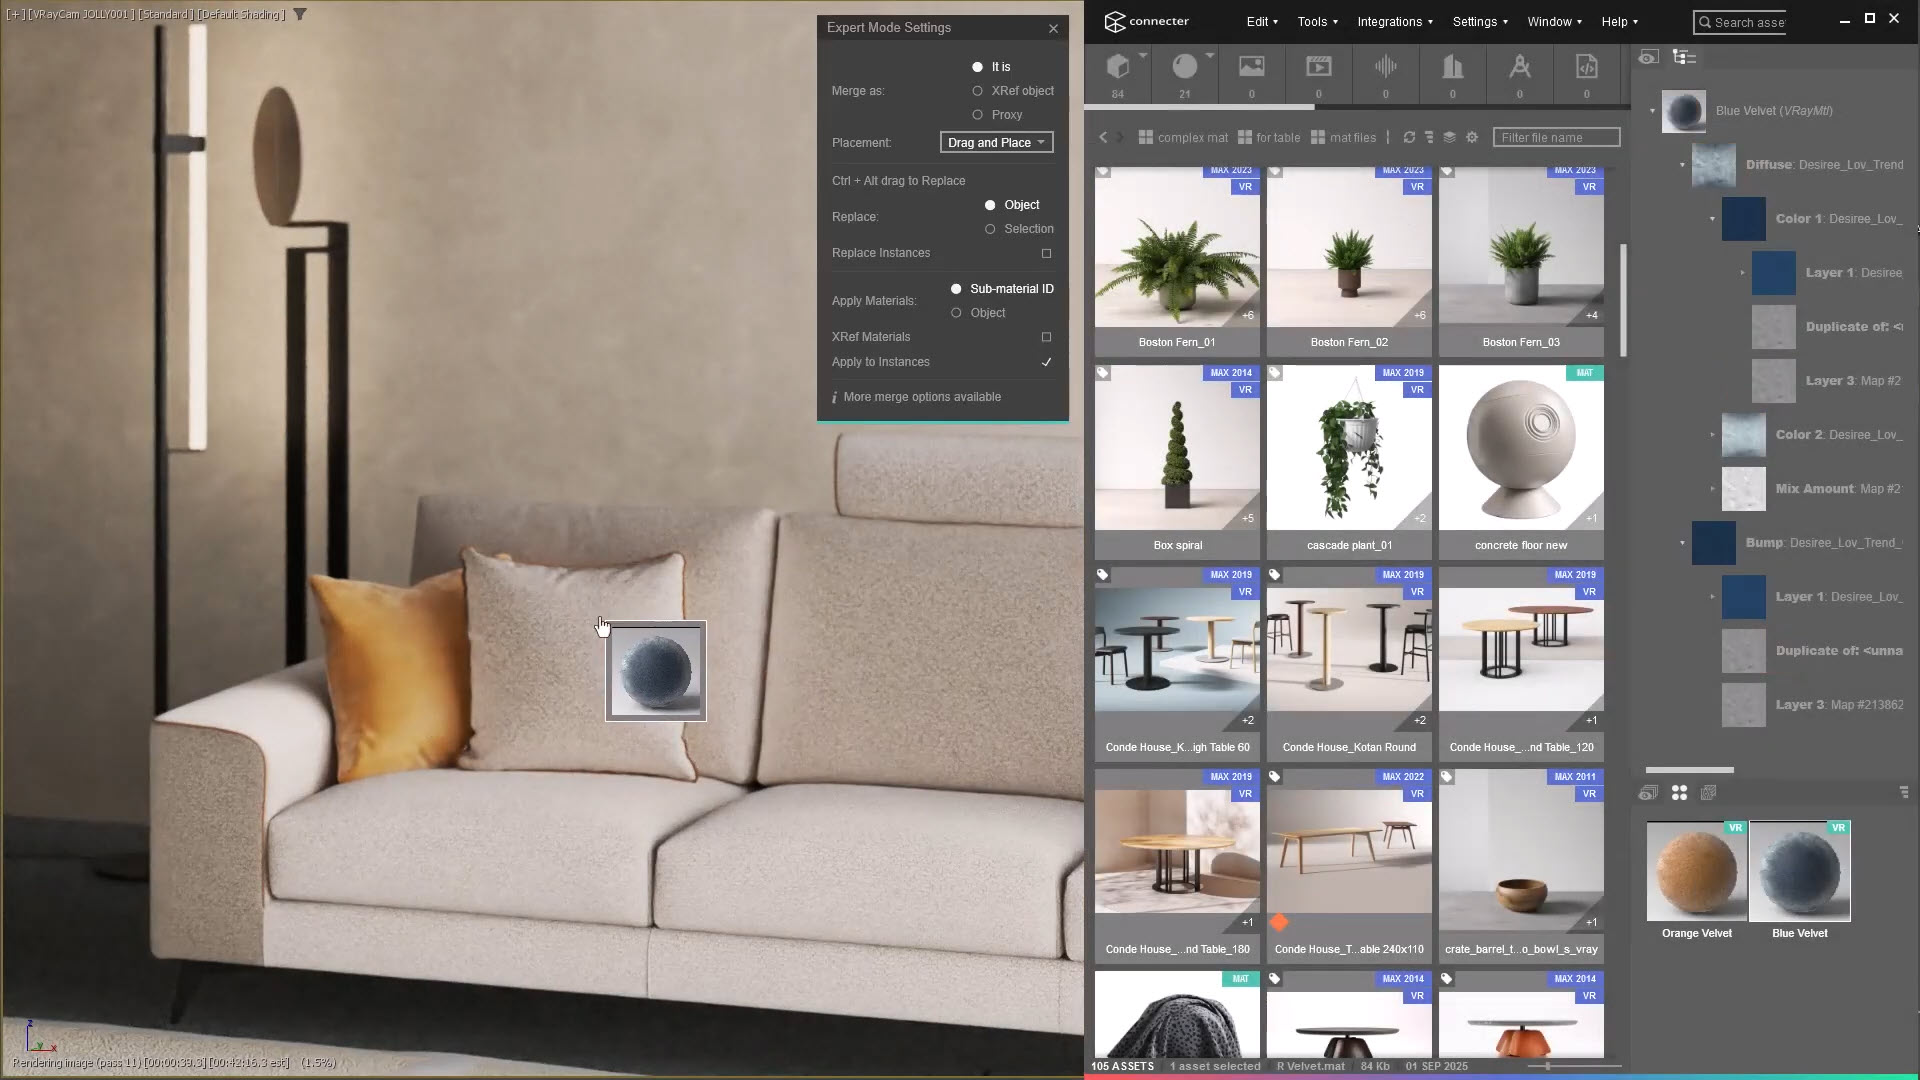Viewport: 1920px width, 1080px height.
Task: Select the Orange Velvet material thumbnail
Action: (x=1696, y=873)
